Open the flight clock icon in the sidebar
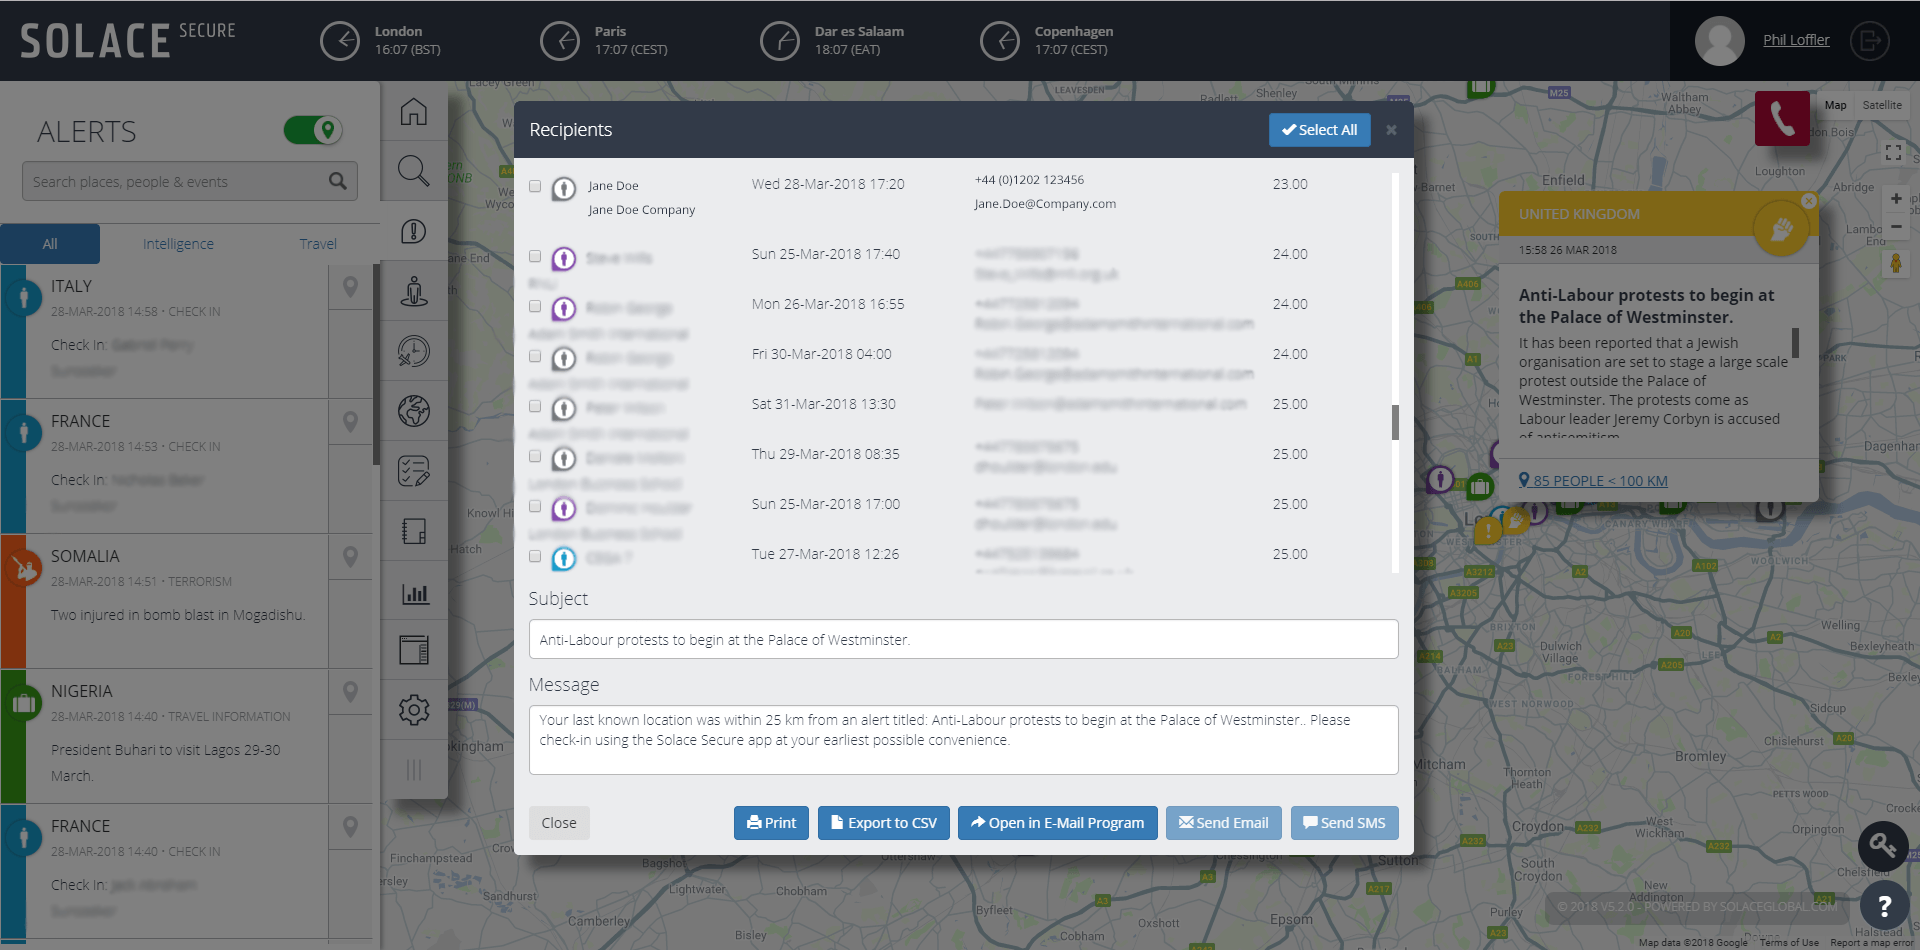 (x=414, y=351)
